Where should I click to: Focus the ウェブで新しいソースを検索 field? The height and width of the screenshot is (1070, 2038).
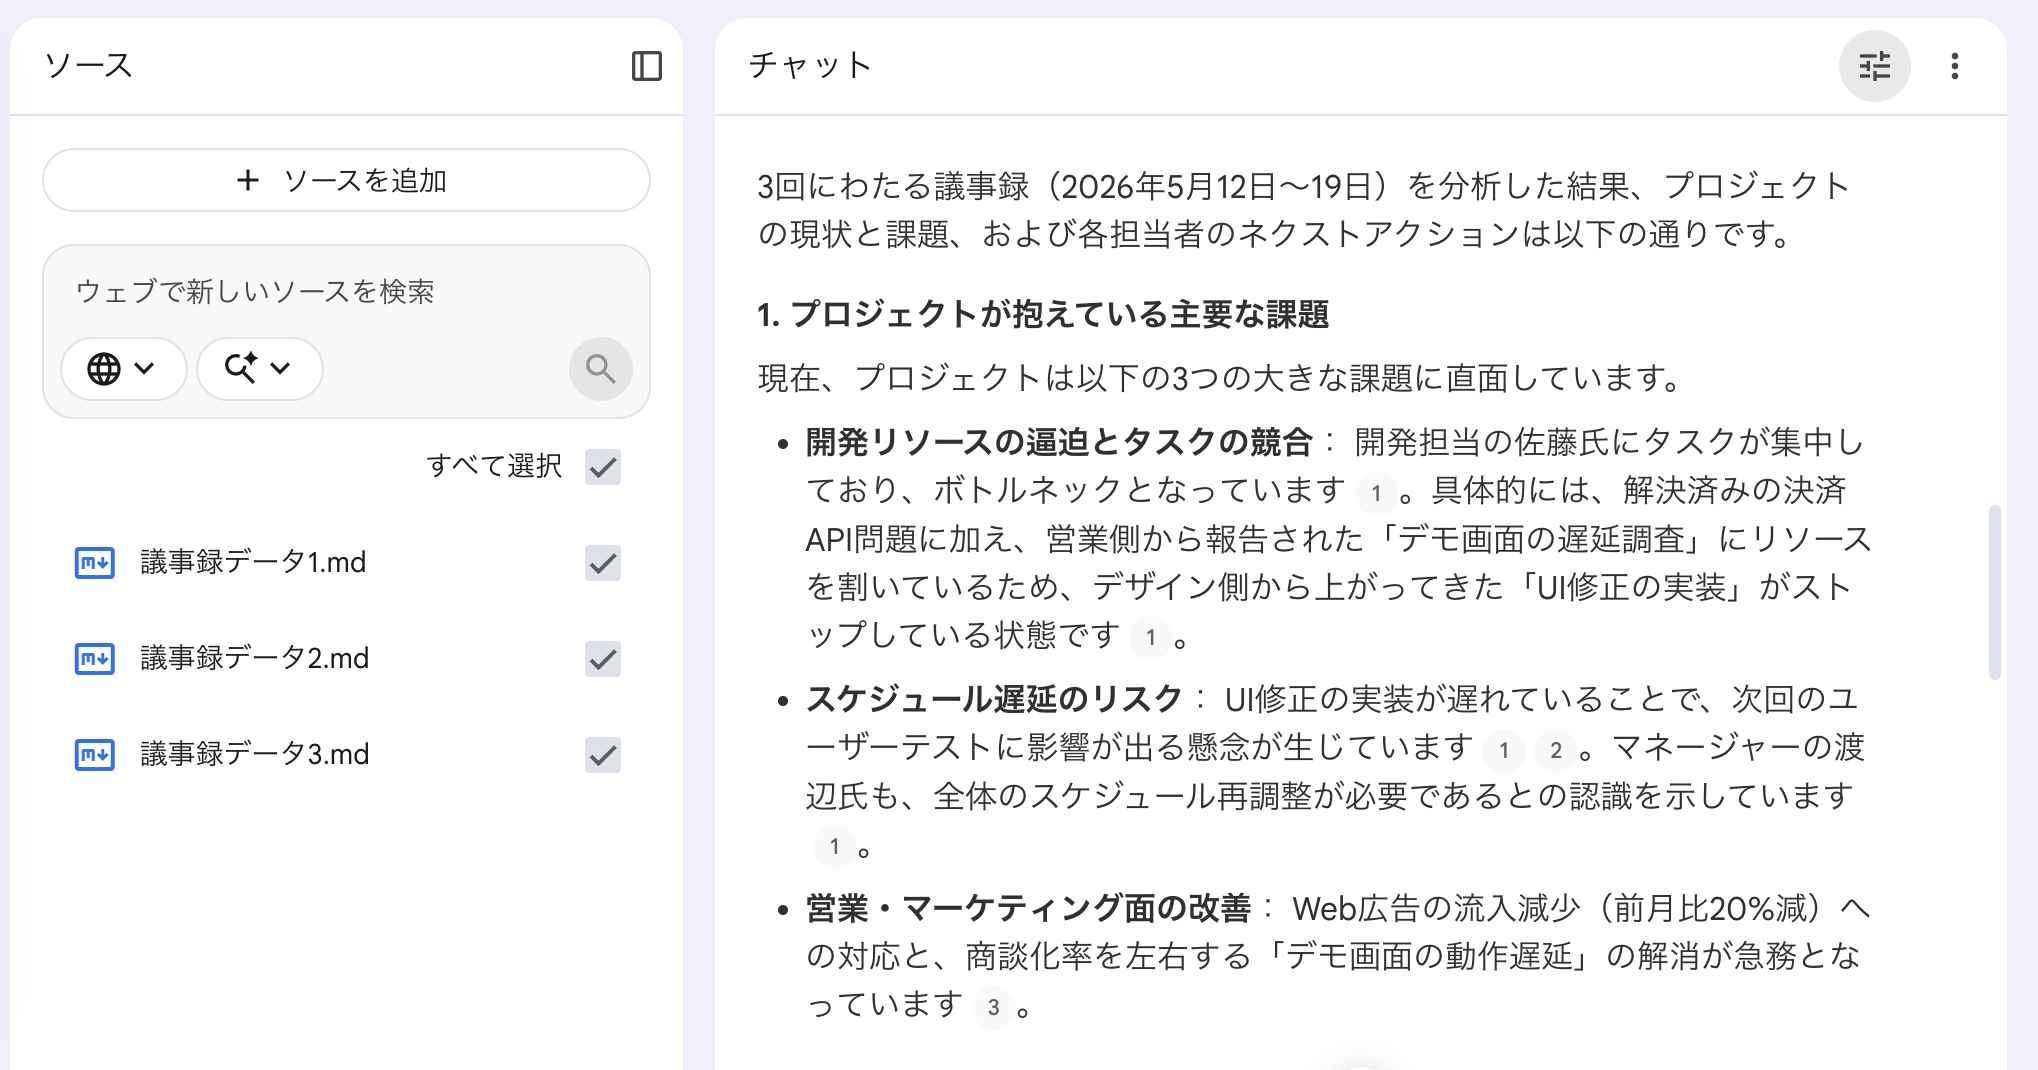point(346,292)
